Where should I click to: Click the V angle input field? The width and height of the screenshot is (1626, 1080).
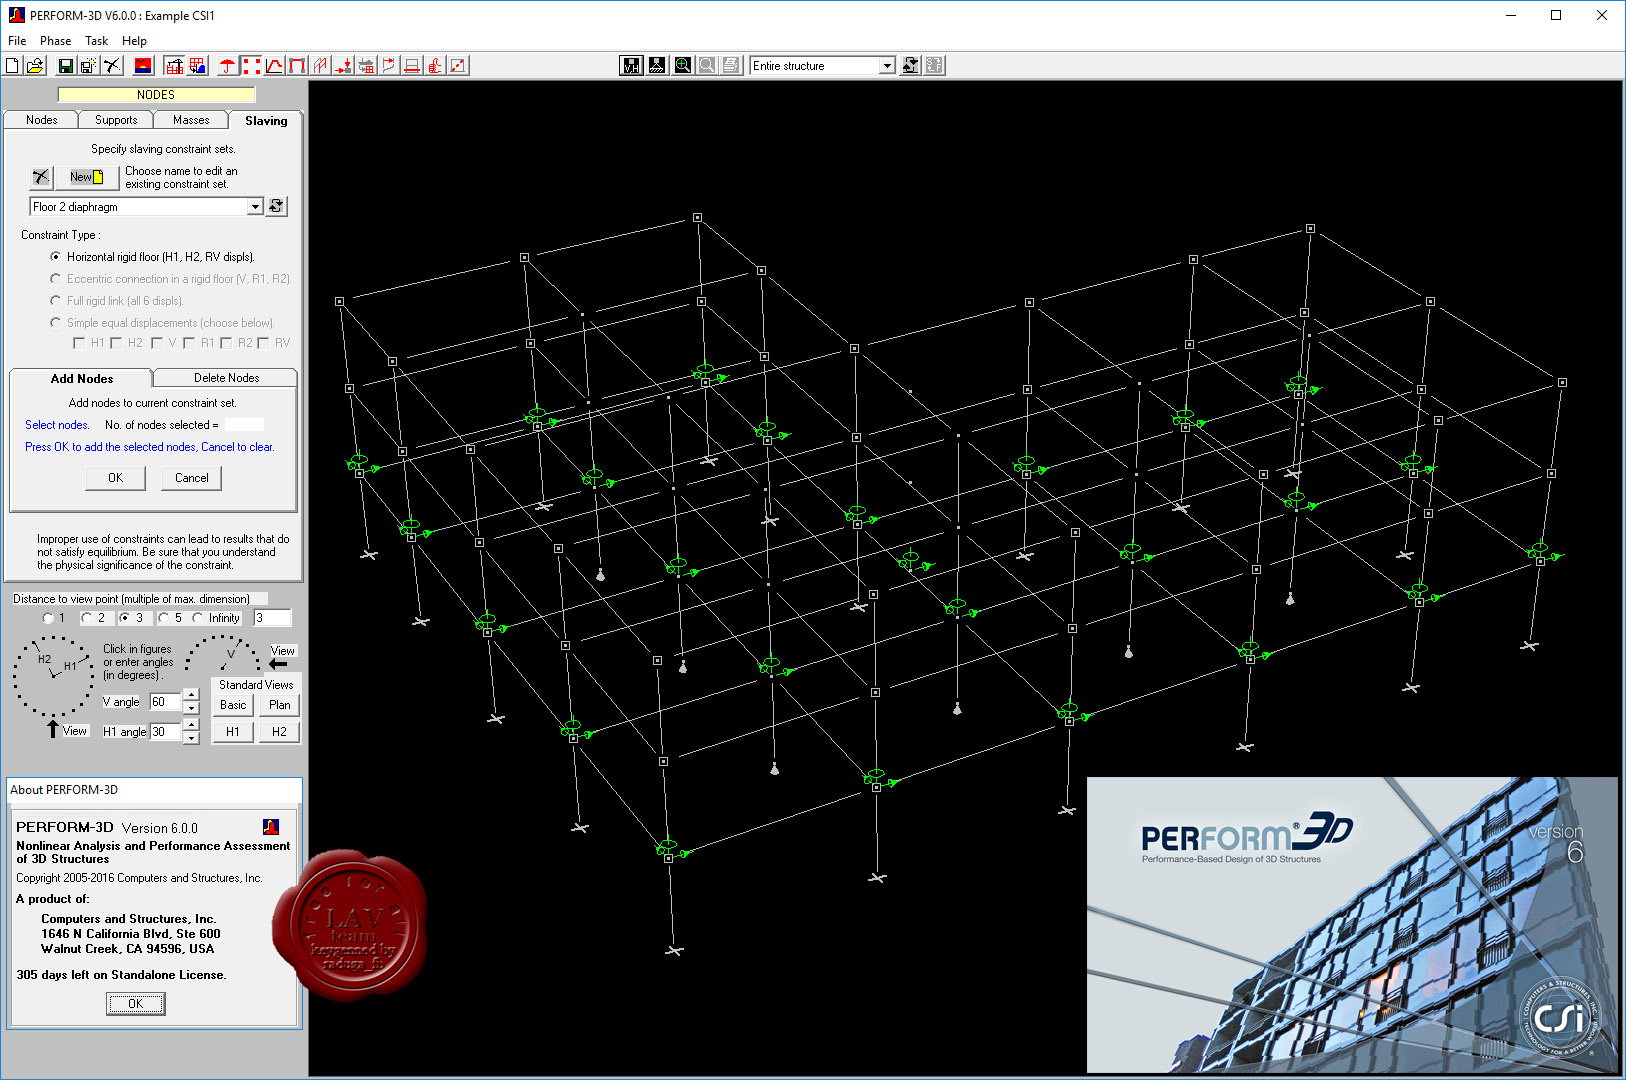click(x=165, y=702)
